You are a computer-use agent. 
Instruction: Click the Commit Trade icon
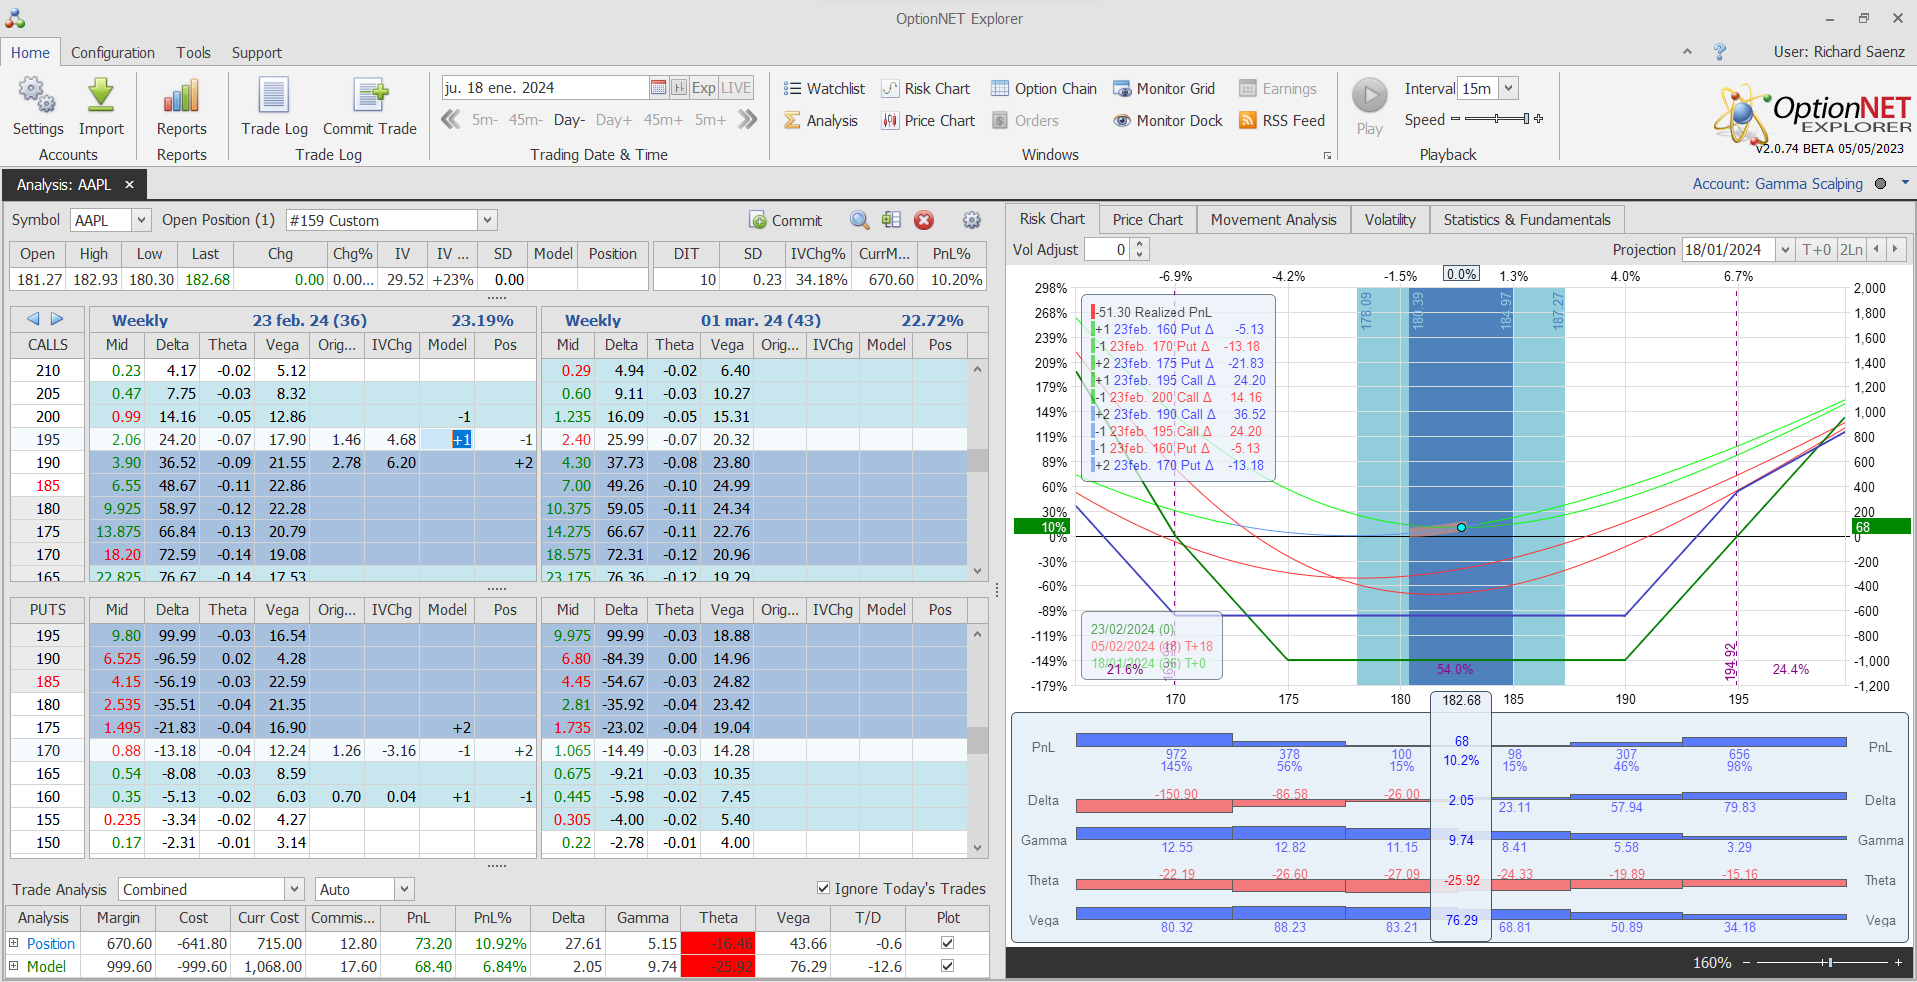pos(370,96)
